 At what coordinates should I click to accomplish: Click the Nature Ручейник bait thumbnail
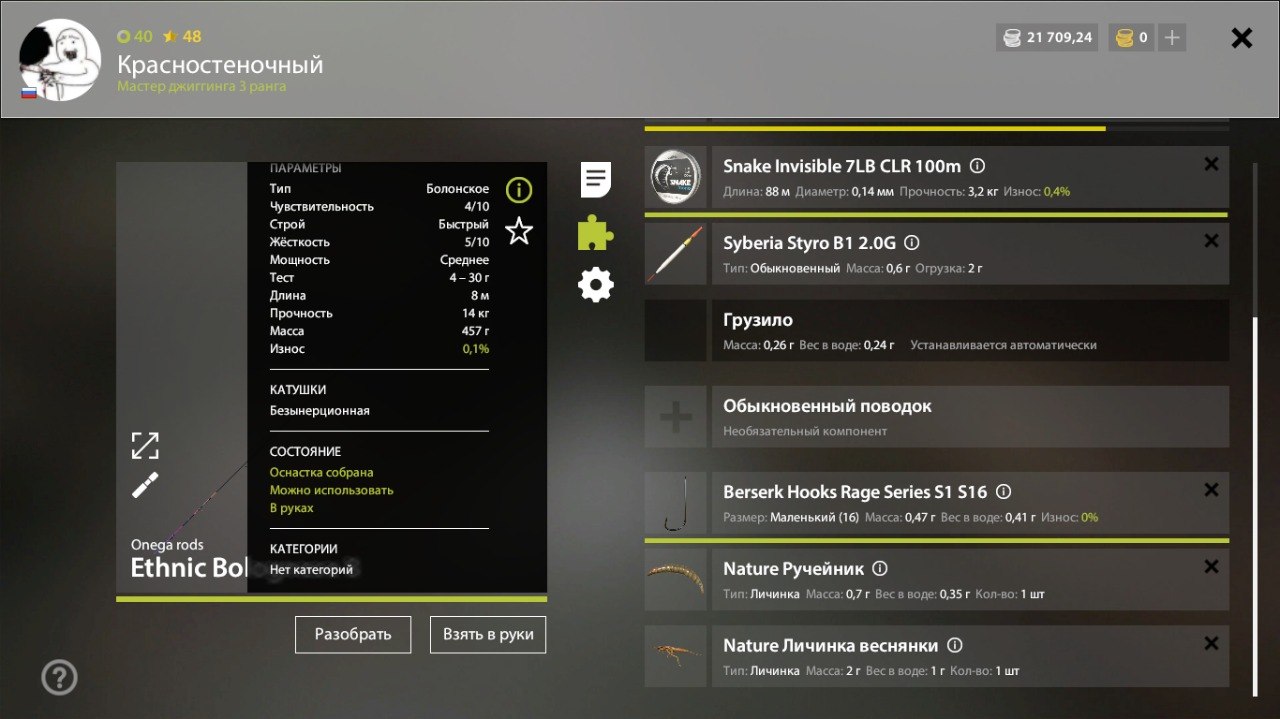click(x=676, y=579)
